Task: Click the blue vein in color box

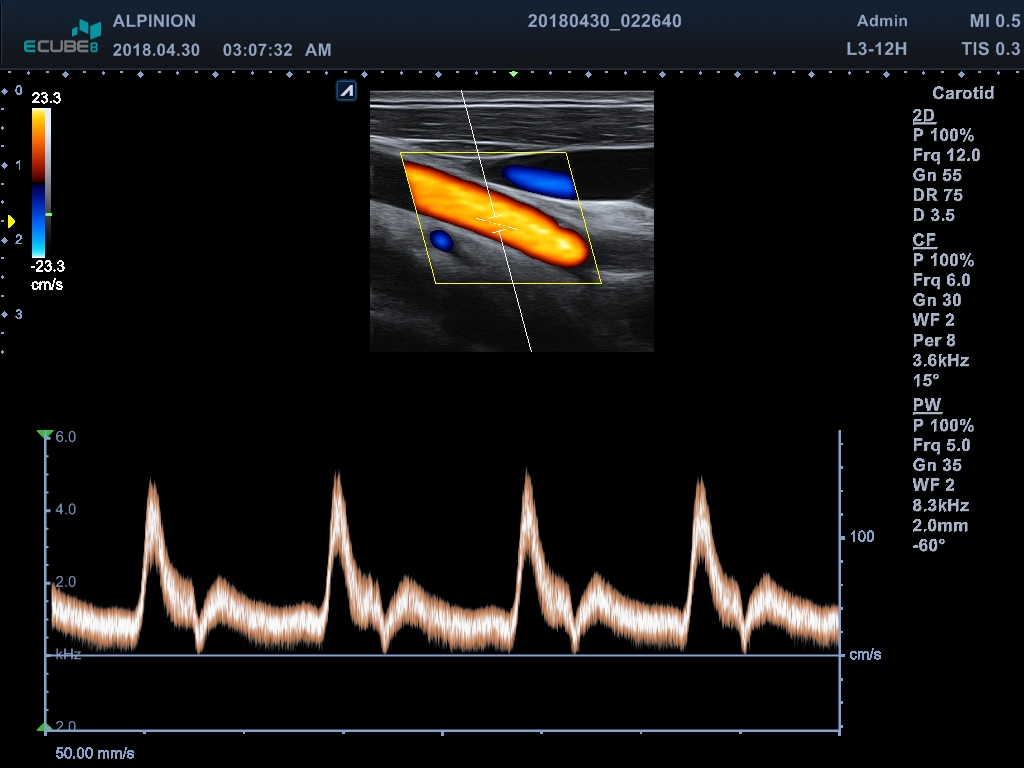Action: pos(539,181)
